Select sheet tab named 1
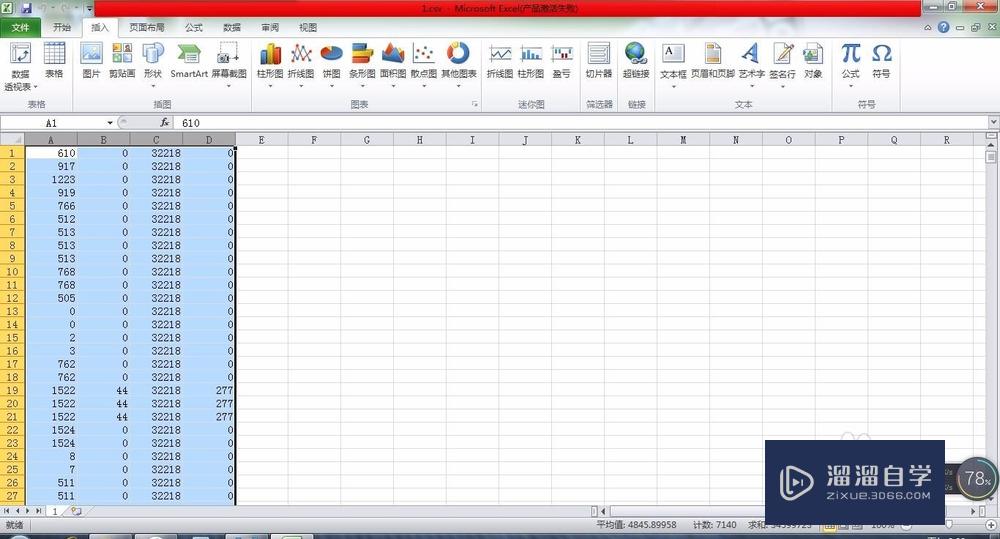Screen dimensions: 1000x539 (x=55, y=511)
